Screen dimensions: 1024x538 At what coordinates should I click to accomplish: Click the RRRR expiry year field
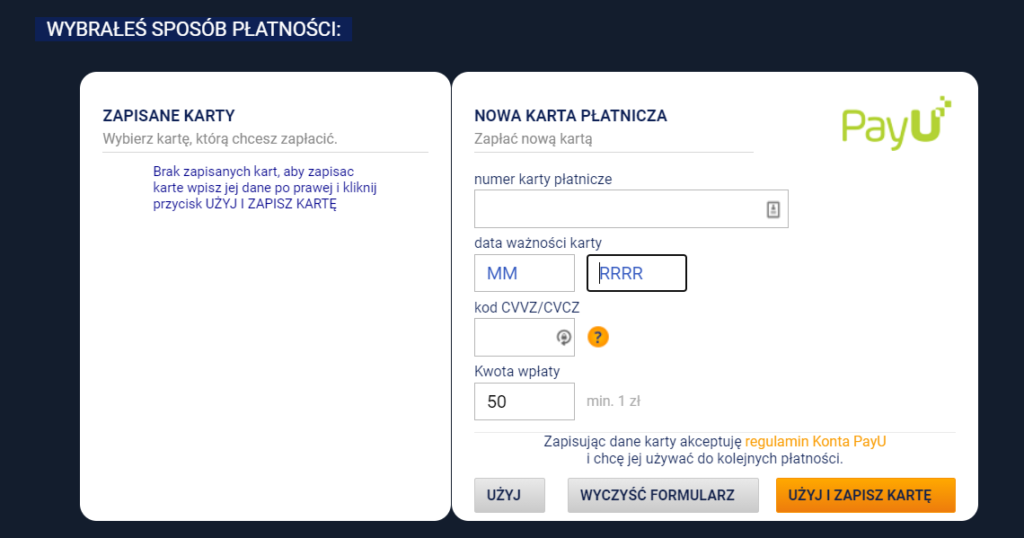pyautogui.click(x=637, y=273)
